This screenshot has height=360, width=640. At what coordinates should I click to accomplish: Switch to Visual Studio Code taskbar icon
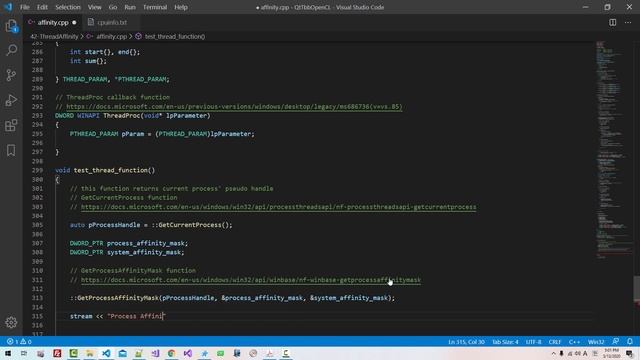tap(106, 353)
